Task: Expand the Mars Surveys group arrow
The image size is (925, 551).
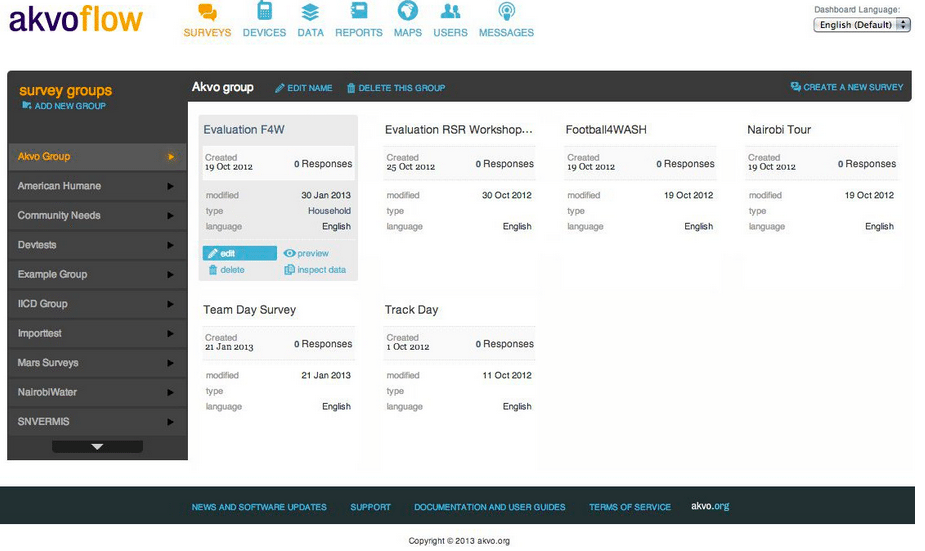Action: coord(170,363)
